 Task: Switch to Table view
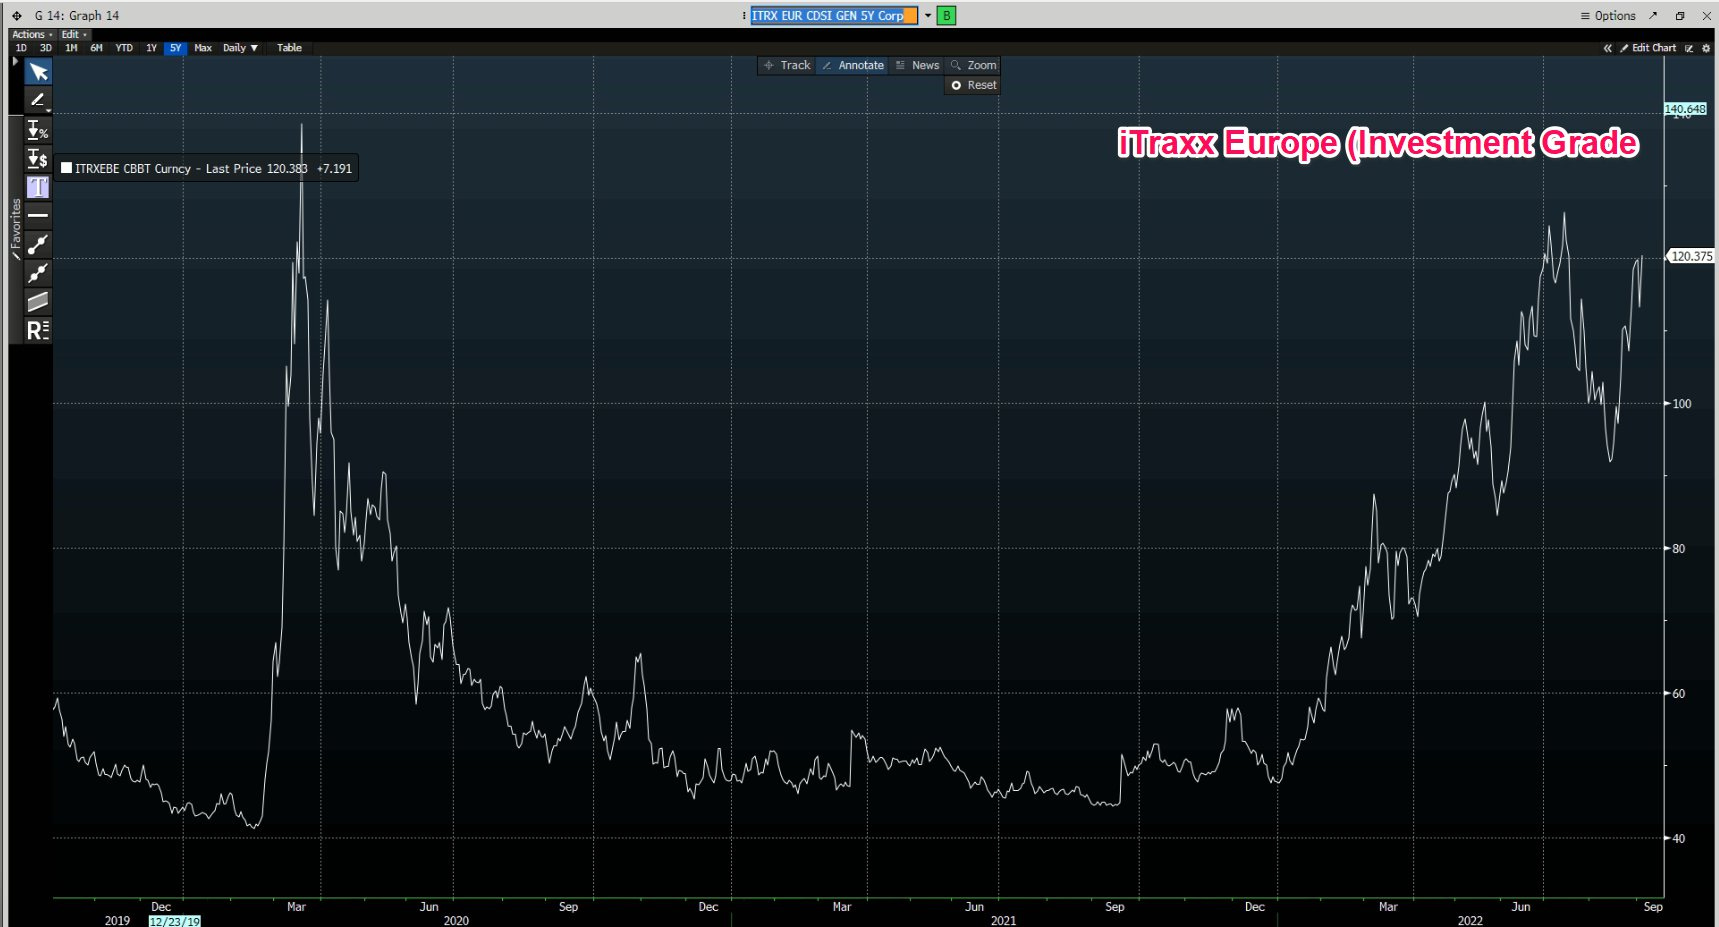pyautogui.click(x=289, y=48)
